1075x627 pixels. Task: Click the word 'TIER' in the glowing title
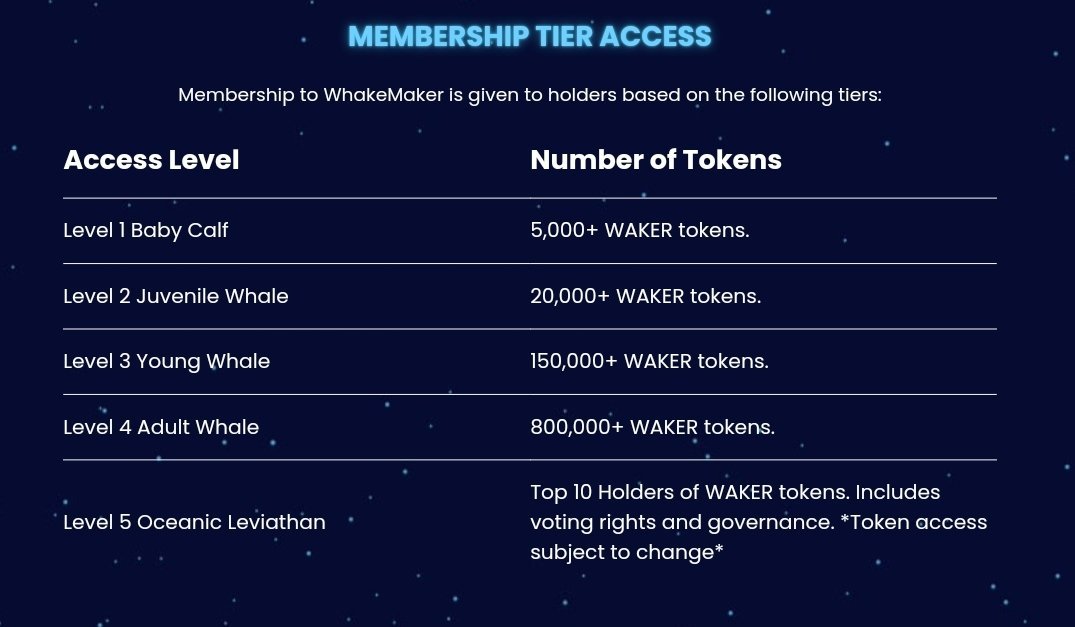pyautogui.click(x=564, y=36)
